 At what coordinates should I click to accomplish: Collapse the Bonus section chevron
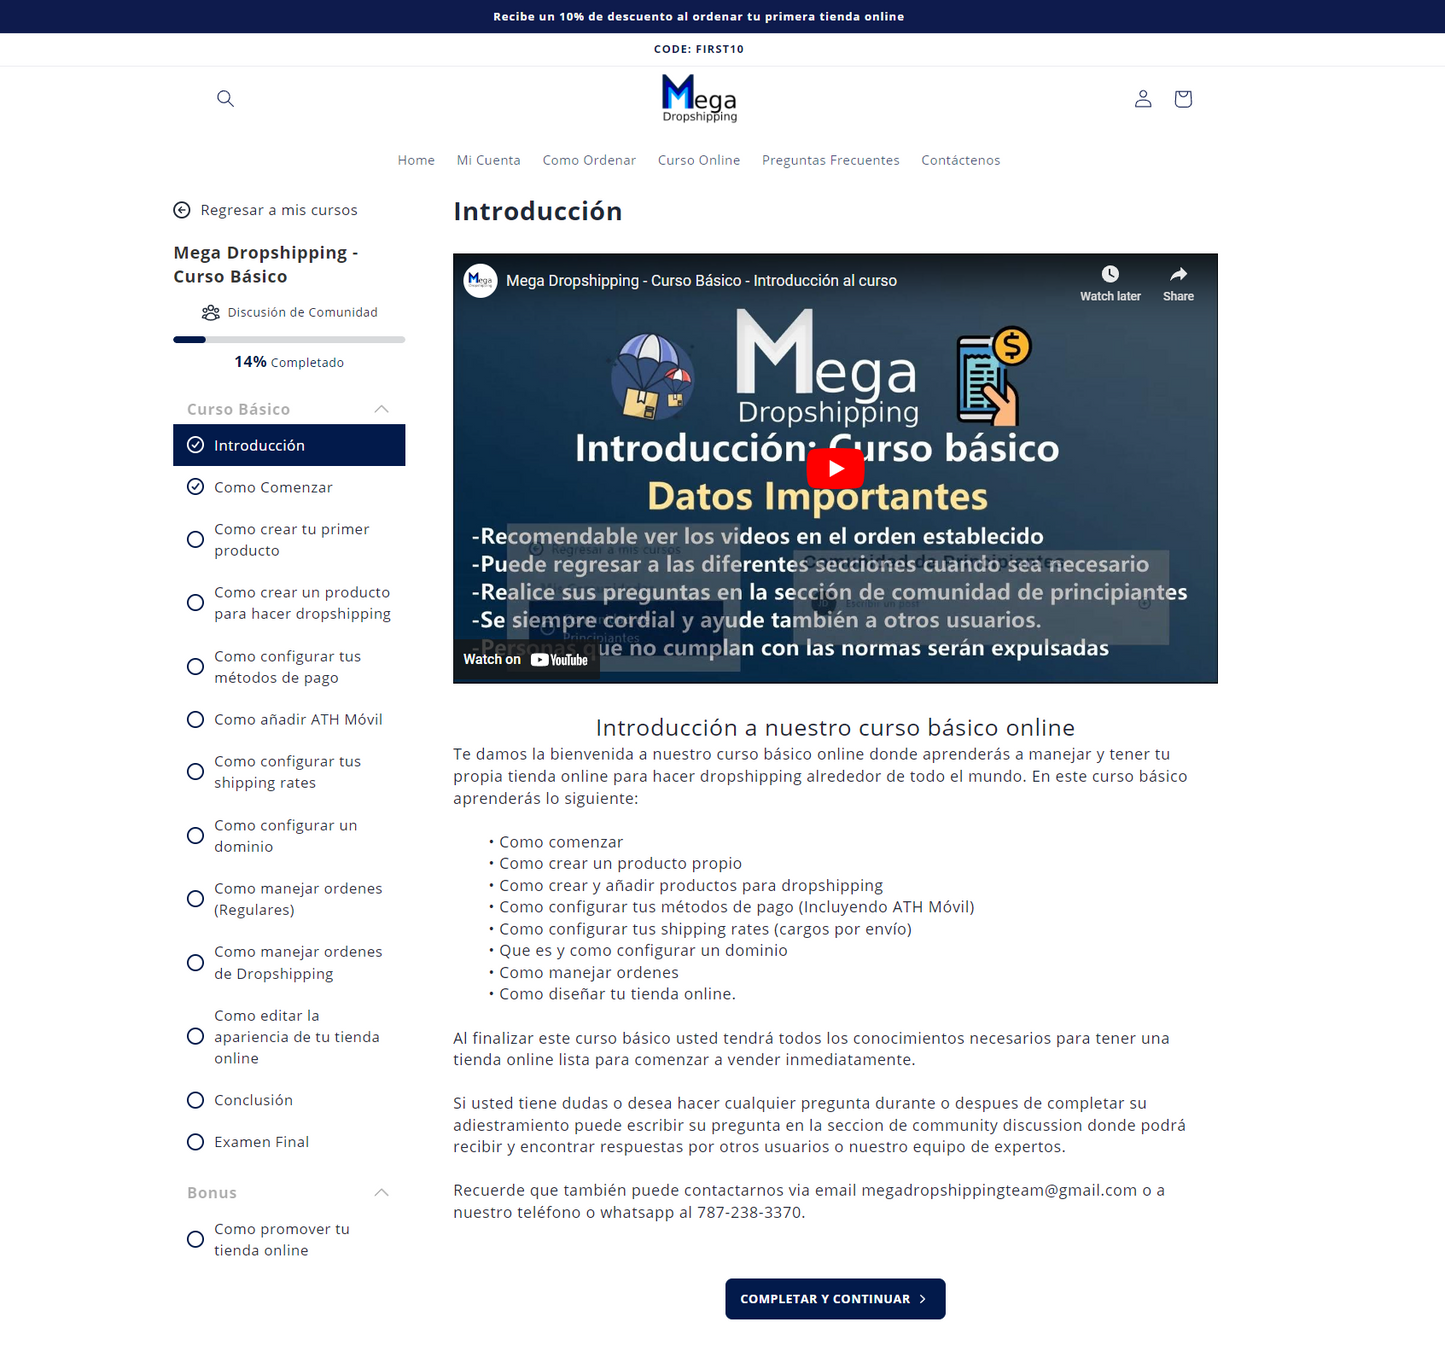coord(381,1192)
